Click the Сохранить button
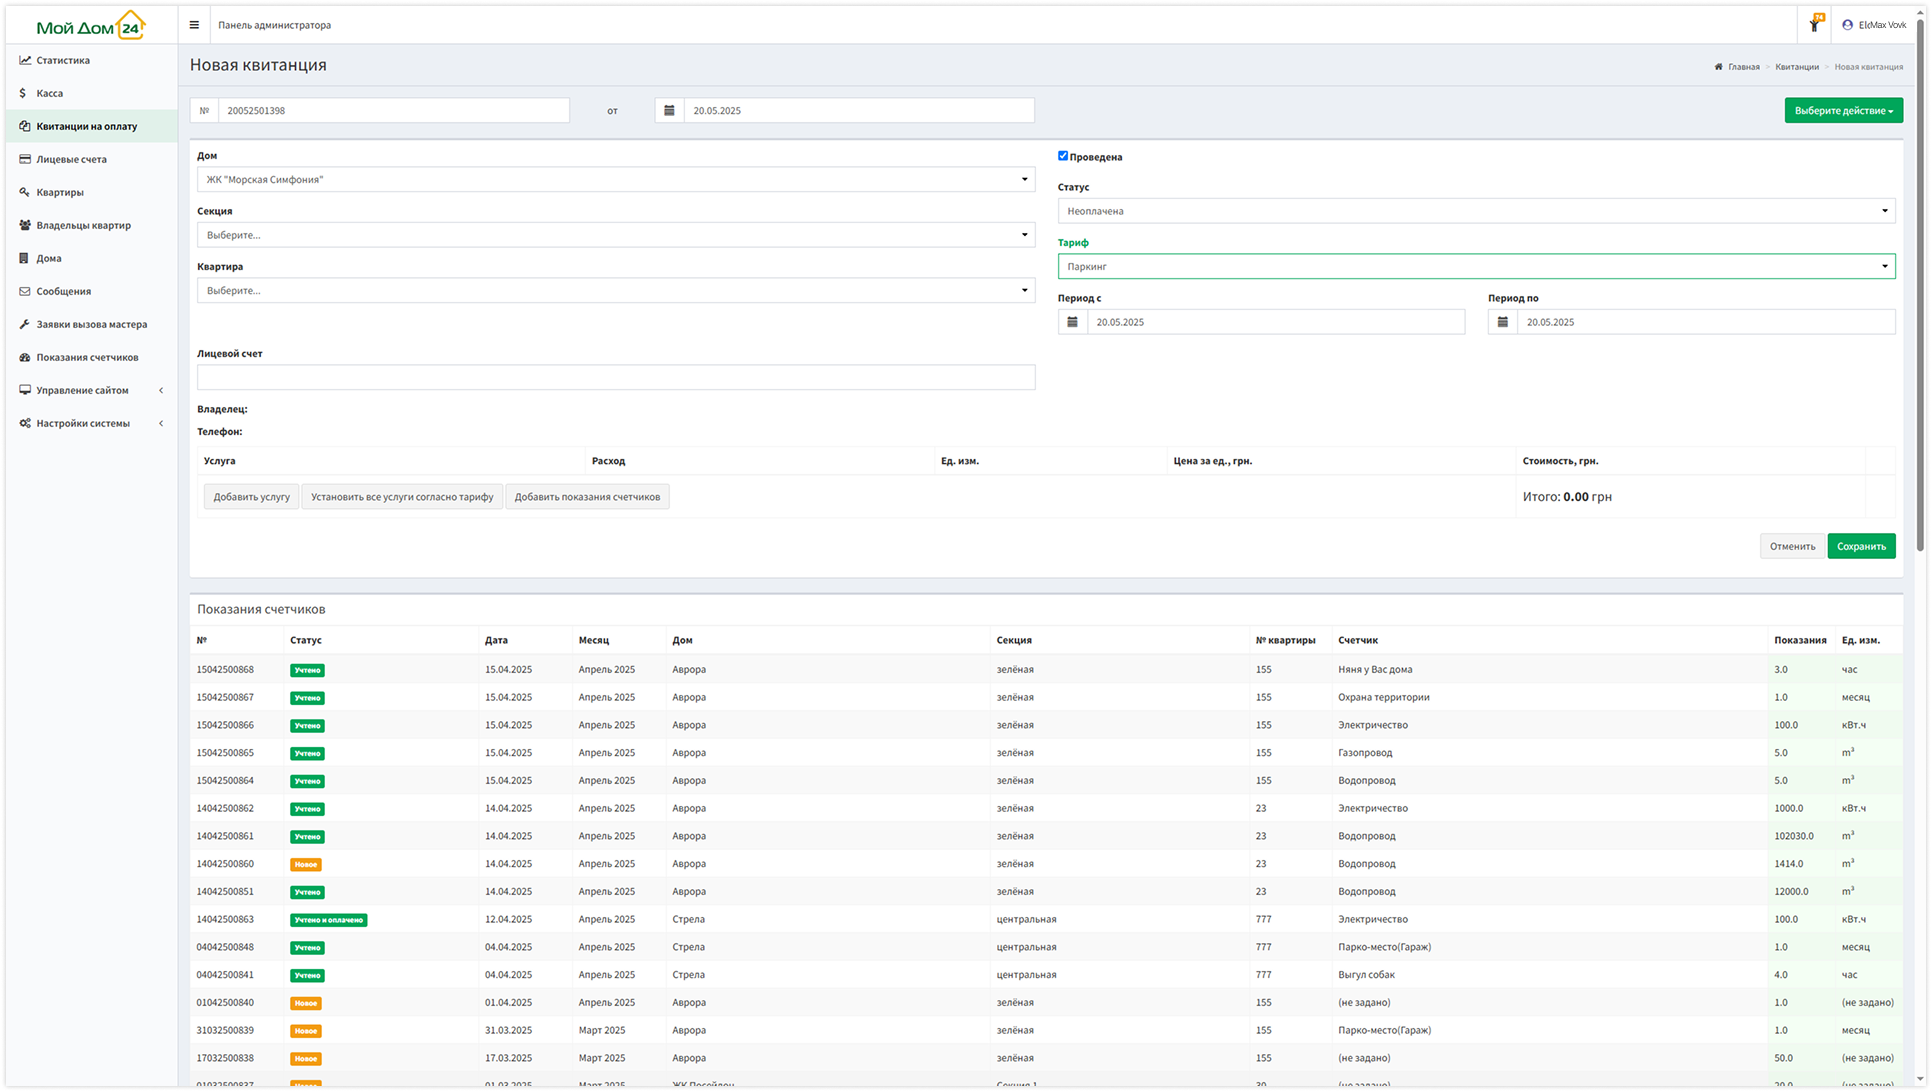This screenshot has height=1092, width=1932. click(1861, 546)
